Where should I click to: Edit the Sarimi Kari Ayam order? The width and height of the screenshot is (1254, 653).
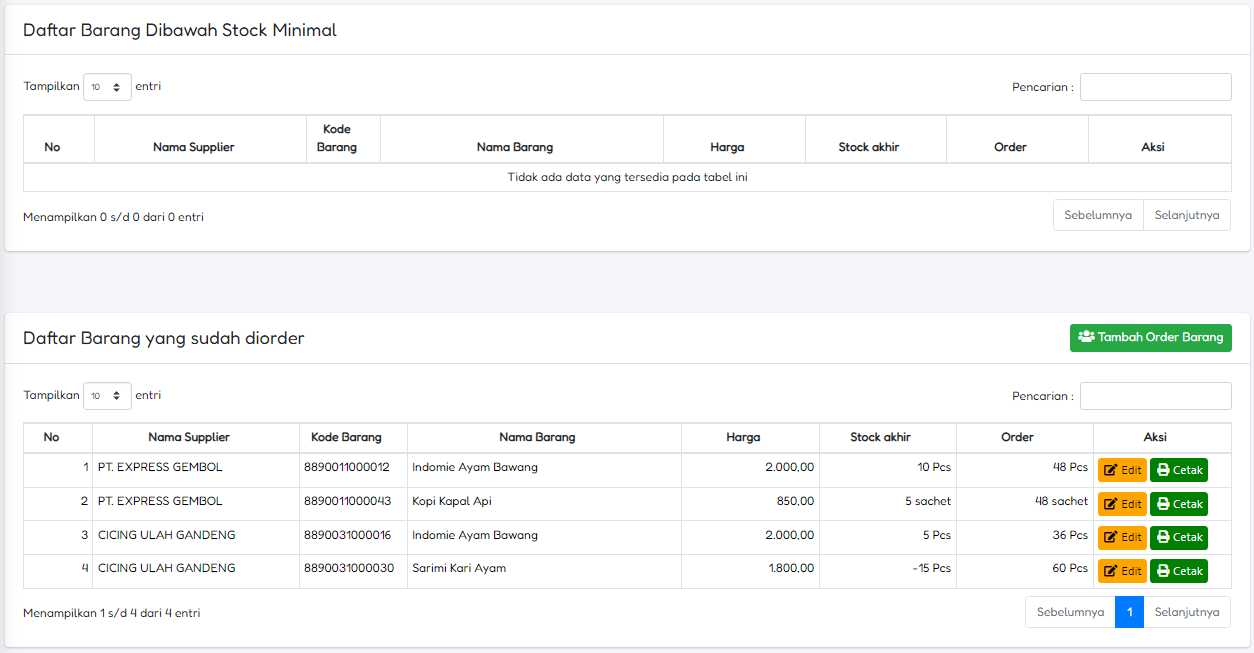[1122, 571]
